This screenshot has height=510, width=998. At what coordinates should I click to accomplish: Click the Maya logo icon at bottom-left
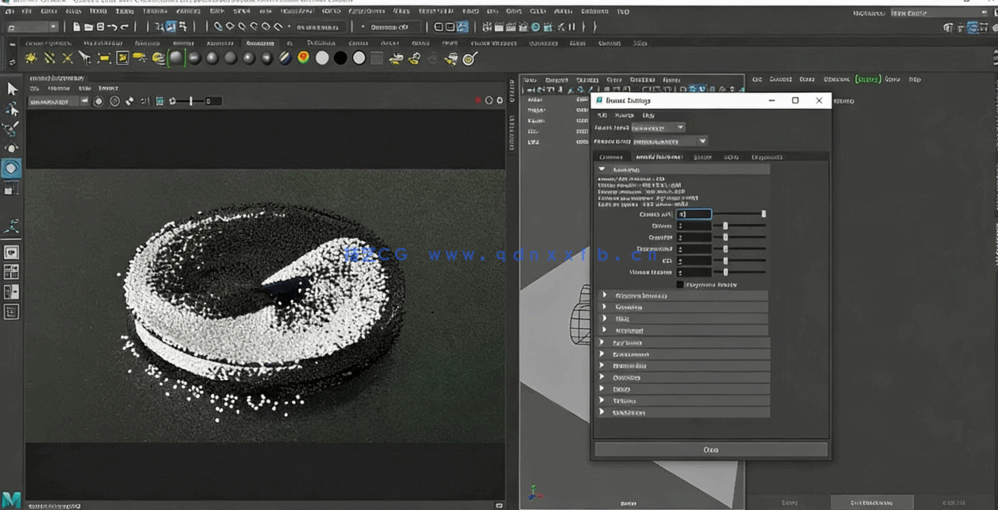(12, 498)
